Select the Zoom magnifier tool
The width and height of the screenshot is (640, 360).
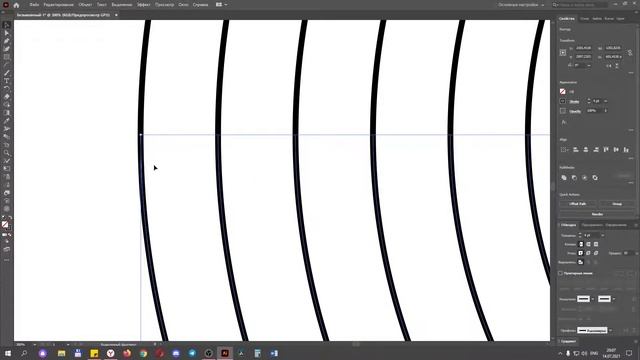coord(7,153)
